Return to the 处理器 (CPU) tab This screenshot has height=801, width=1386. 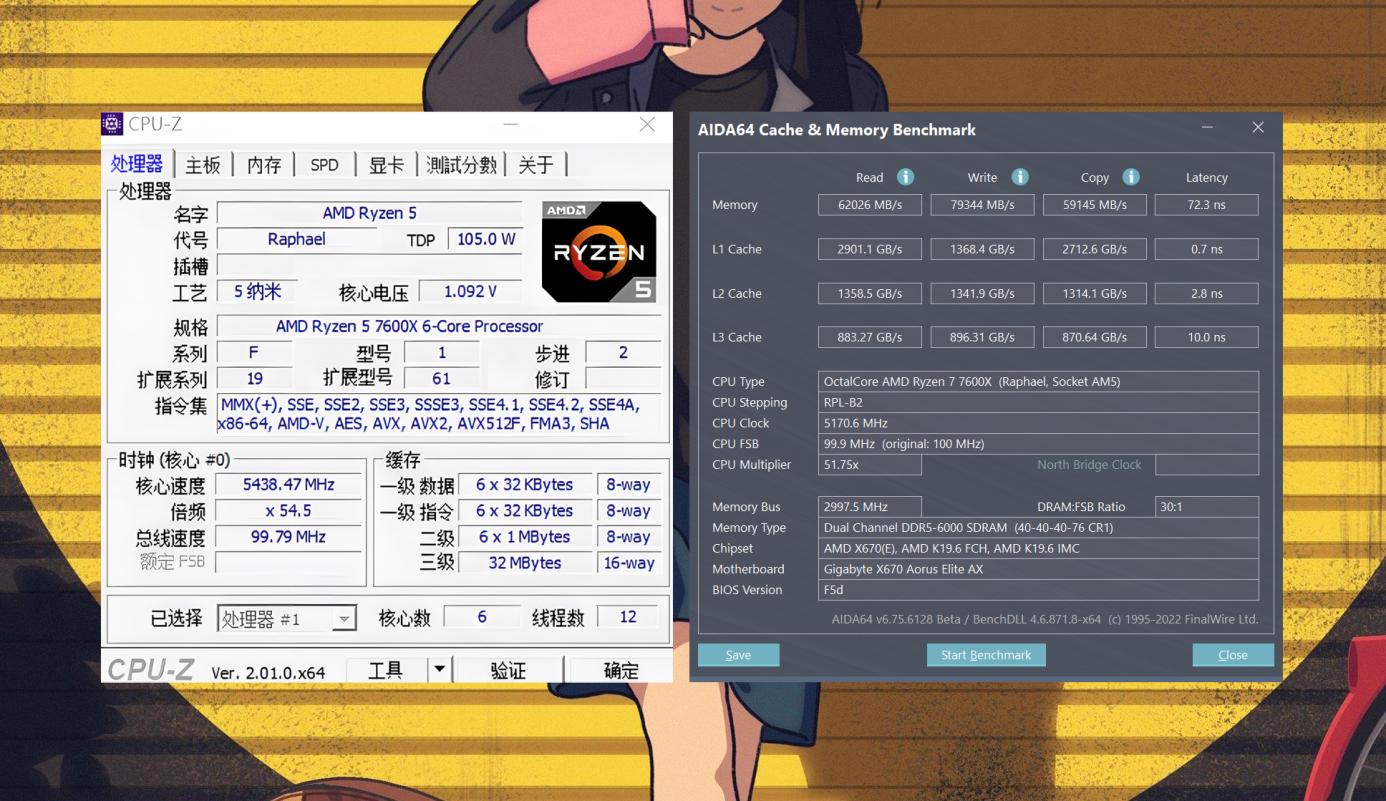[x=136, y=164]
